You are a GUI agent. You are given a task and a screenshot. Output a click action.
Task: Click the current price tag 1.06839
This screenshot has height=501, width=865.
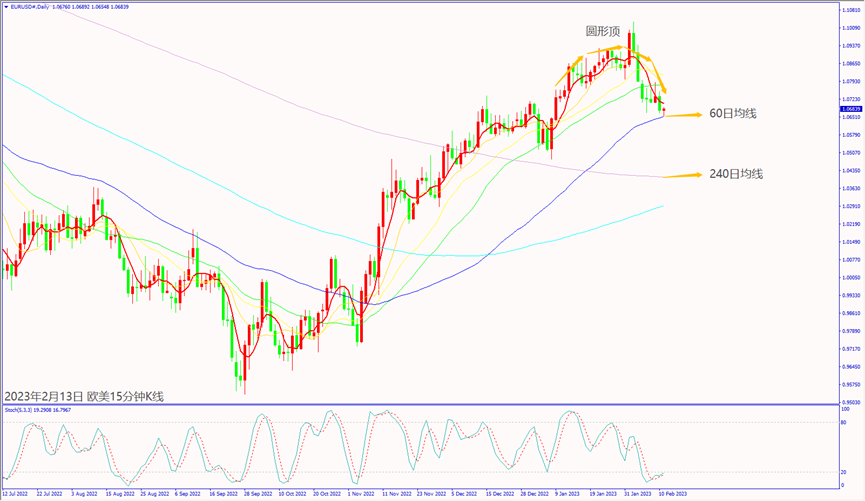click(x=849, y=108)
